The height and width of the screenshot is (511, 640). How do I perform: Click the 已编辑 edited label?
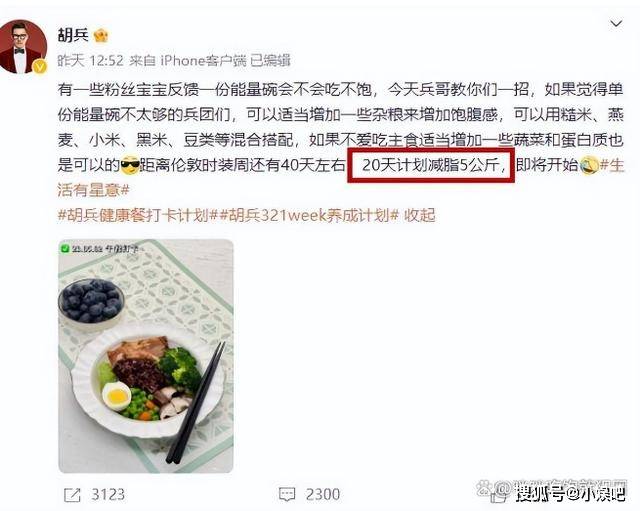click(x=270, y=61)
